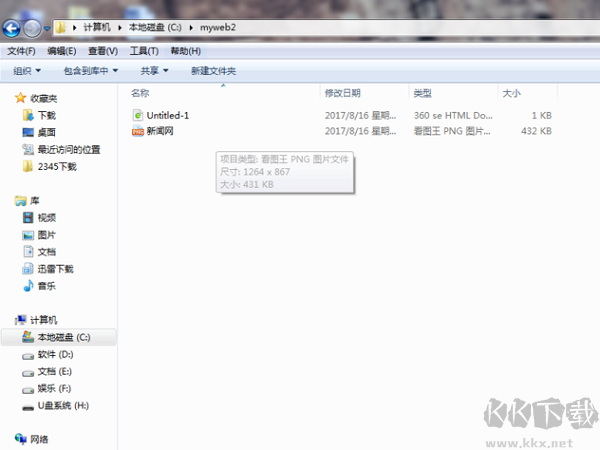Click the Back navigation arrow button
Screen dimensions: 600x450
11,28
